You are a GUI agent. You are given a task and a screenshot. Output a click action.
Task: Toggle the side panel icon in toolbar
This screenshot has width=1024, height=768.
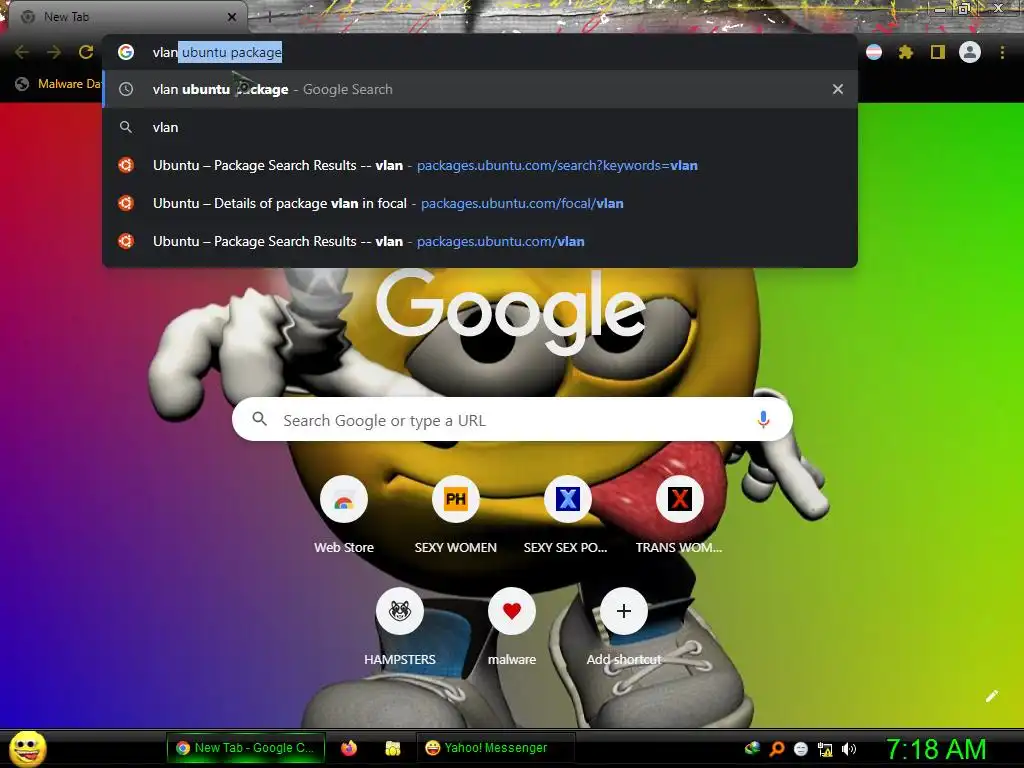(938, 52)
